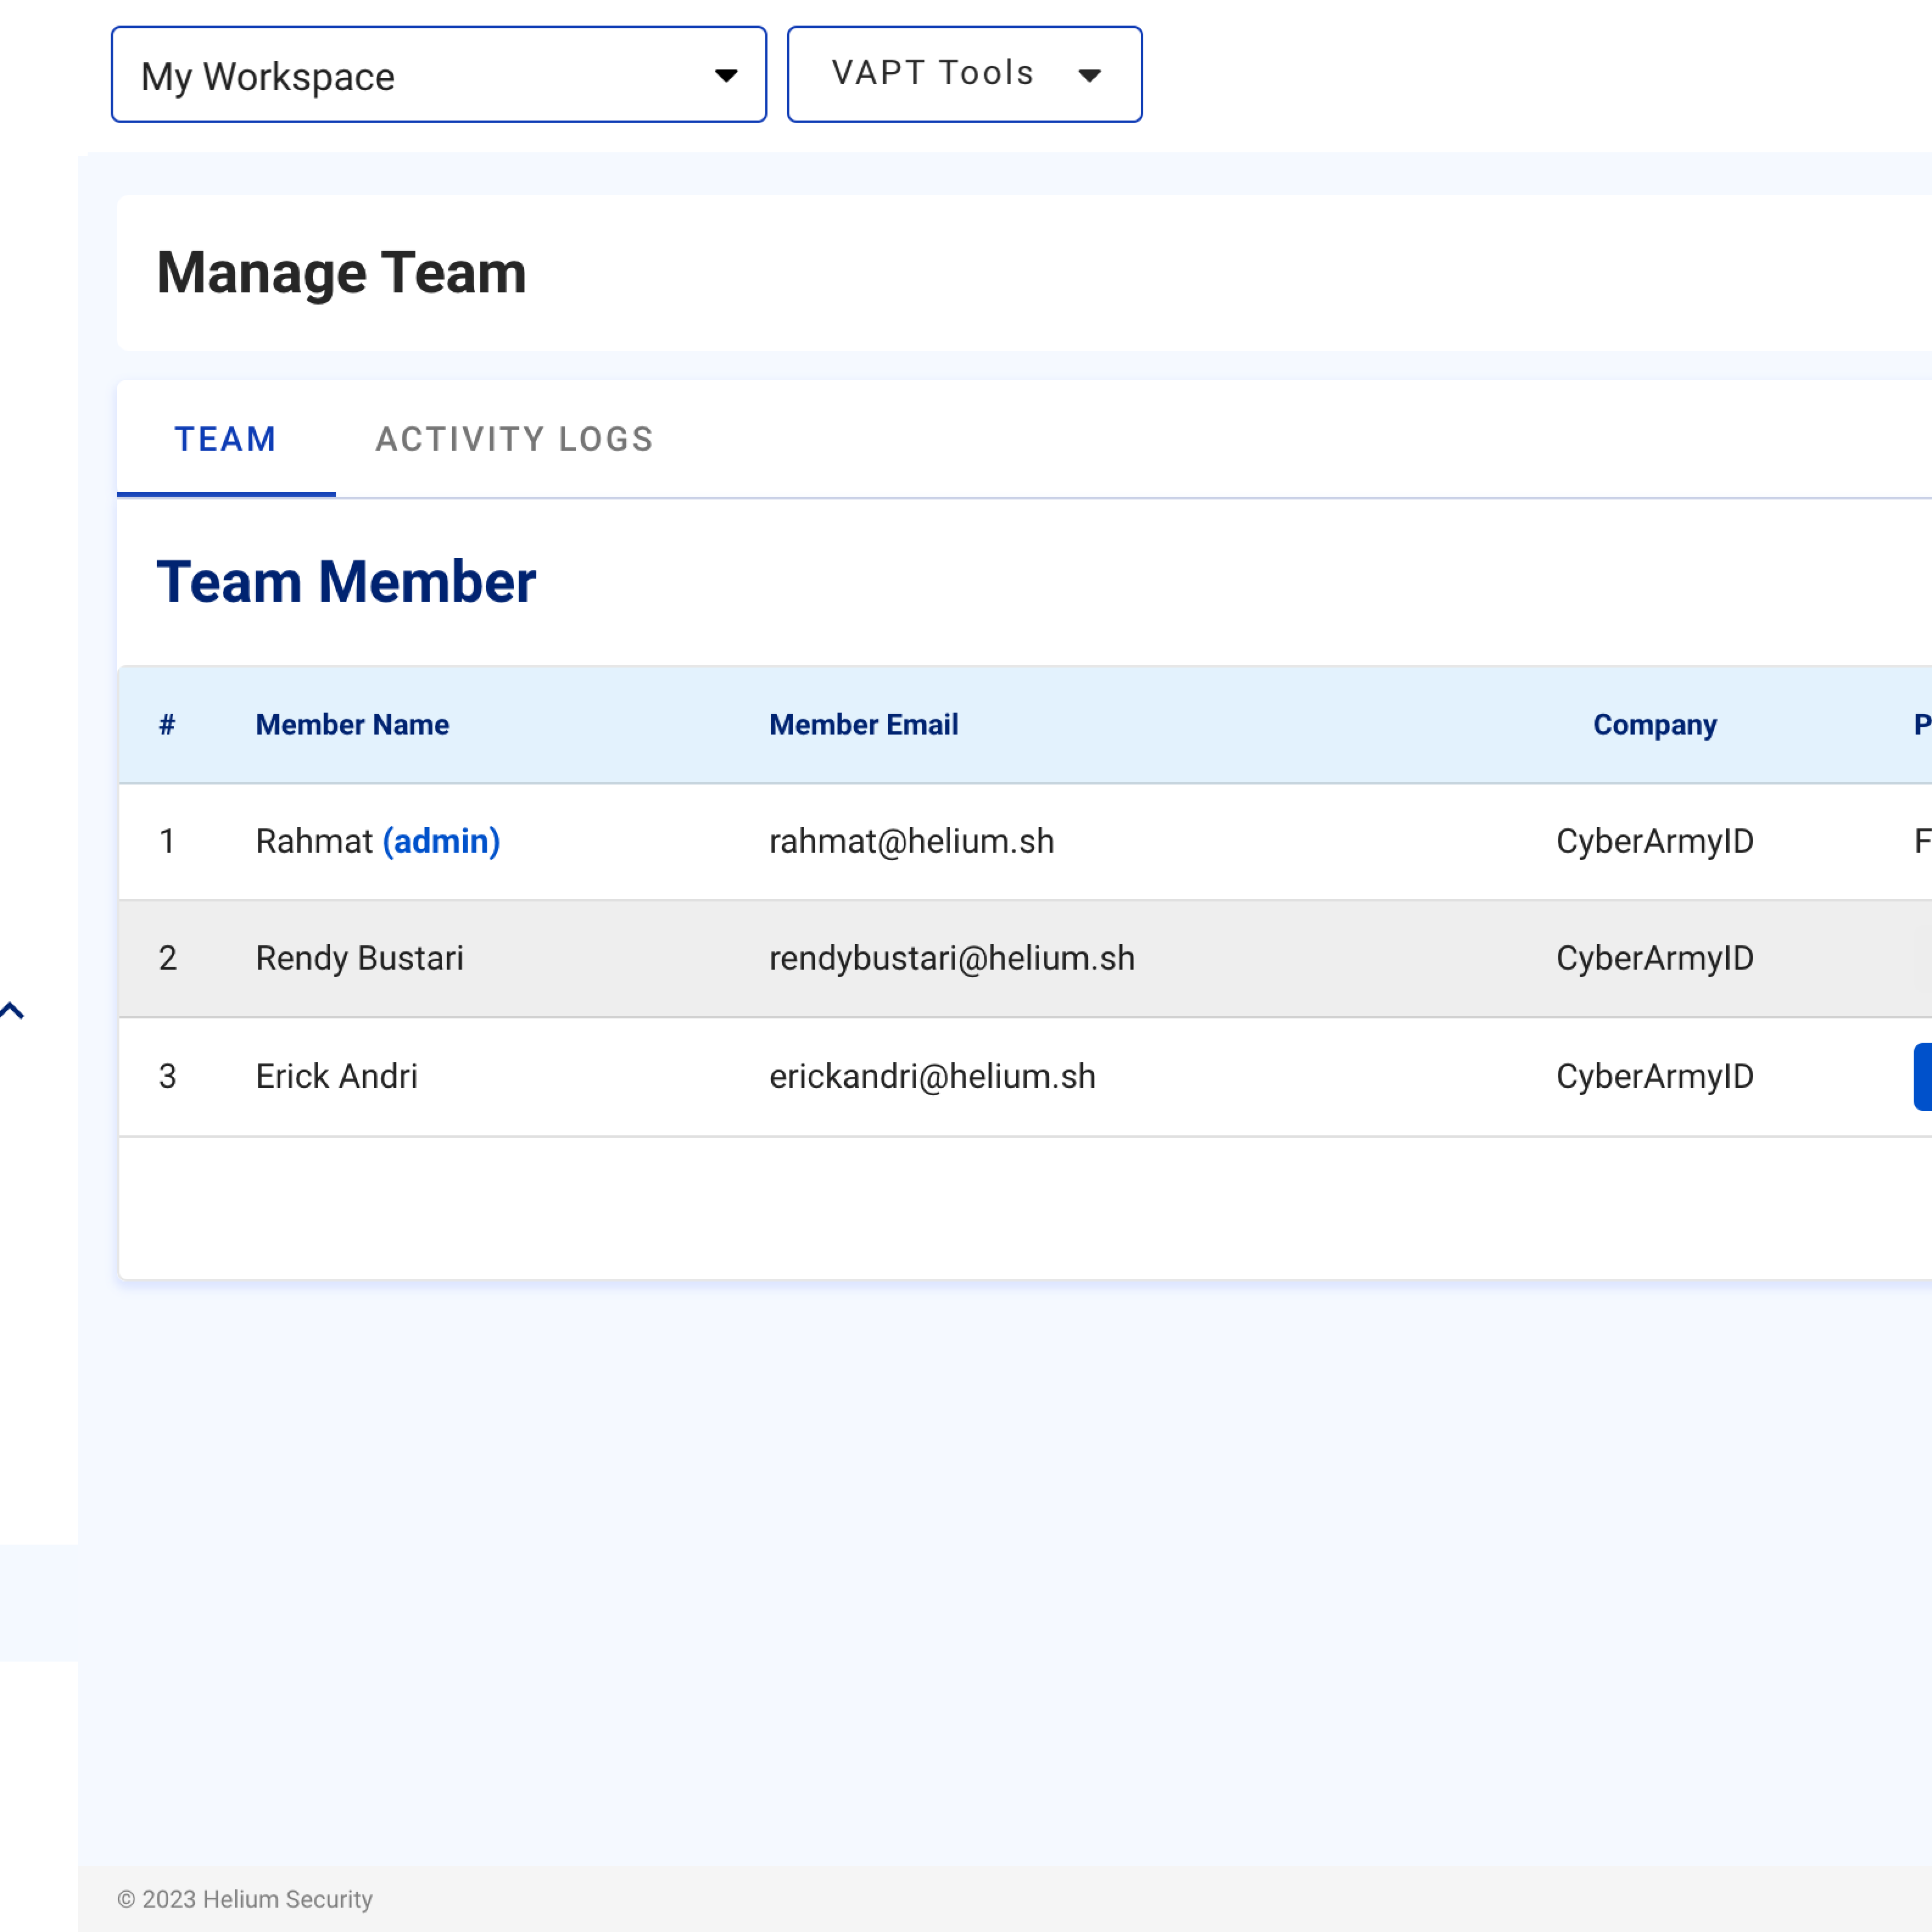Click the (admin) label next to Rahmat

coord(441,841)
